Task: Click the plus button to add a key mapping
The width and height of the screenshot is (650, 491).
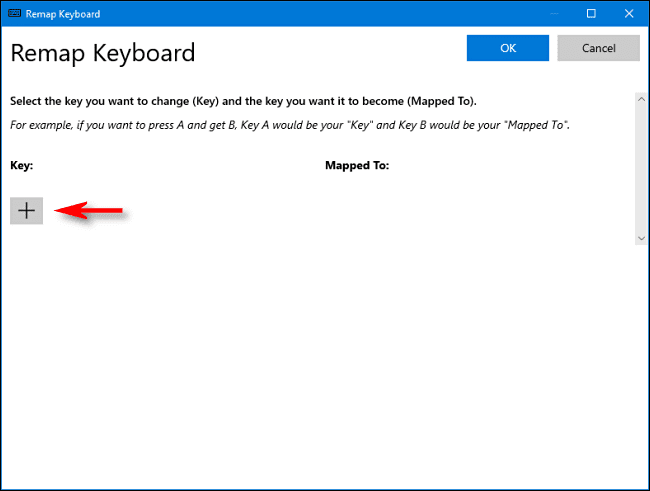Action: [27, 210]
